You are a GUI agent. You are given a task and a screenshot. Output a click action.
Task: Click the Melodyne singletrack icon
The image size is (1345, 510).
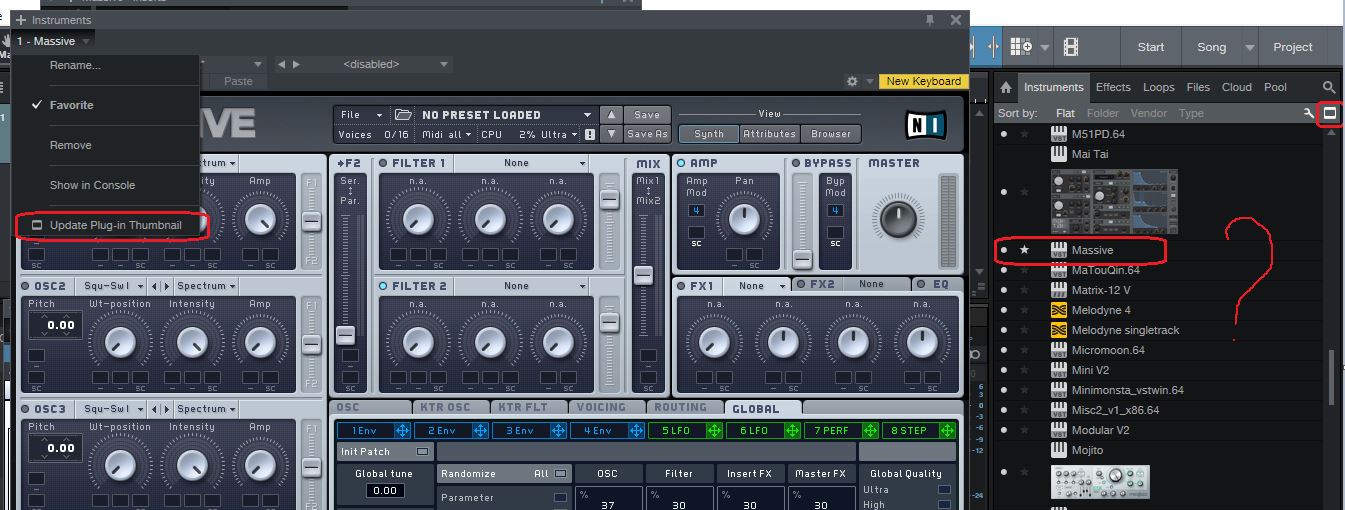click(x=1059, y=330)
